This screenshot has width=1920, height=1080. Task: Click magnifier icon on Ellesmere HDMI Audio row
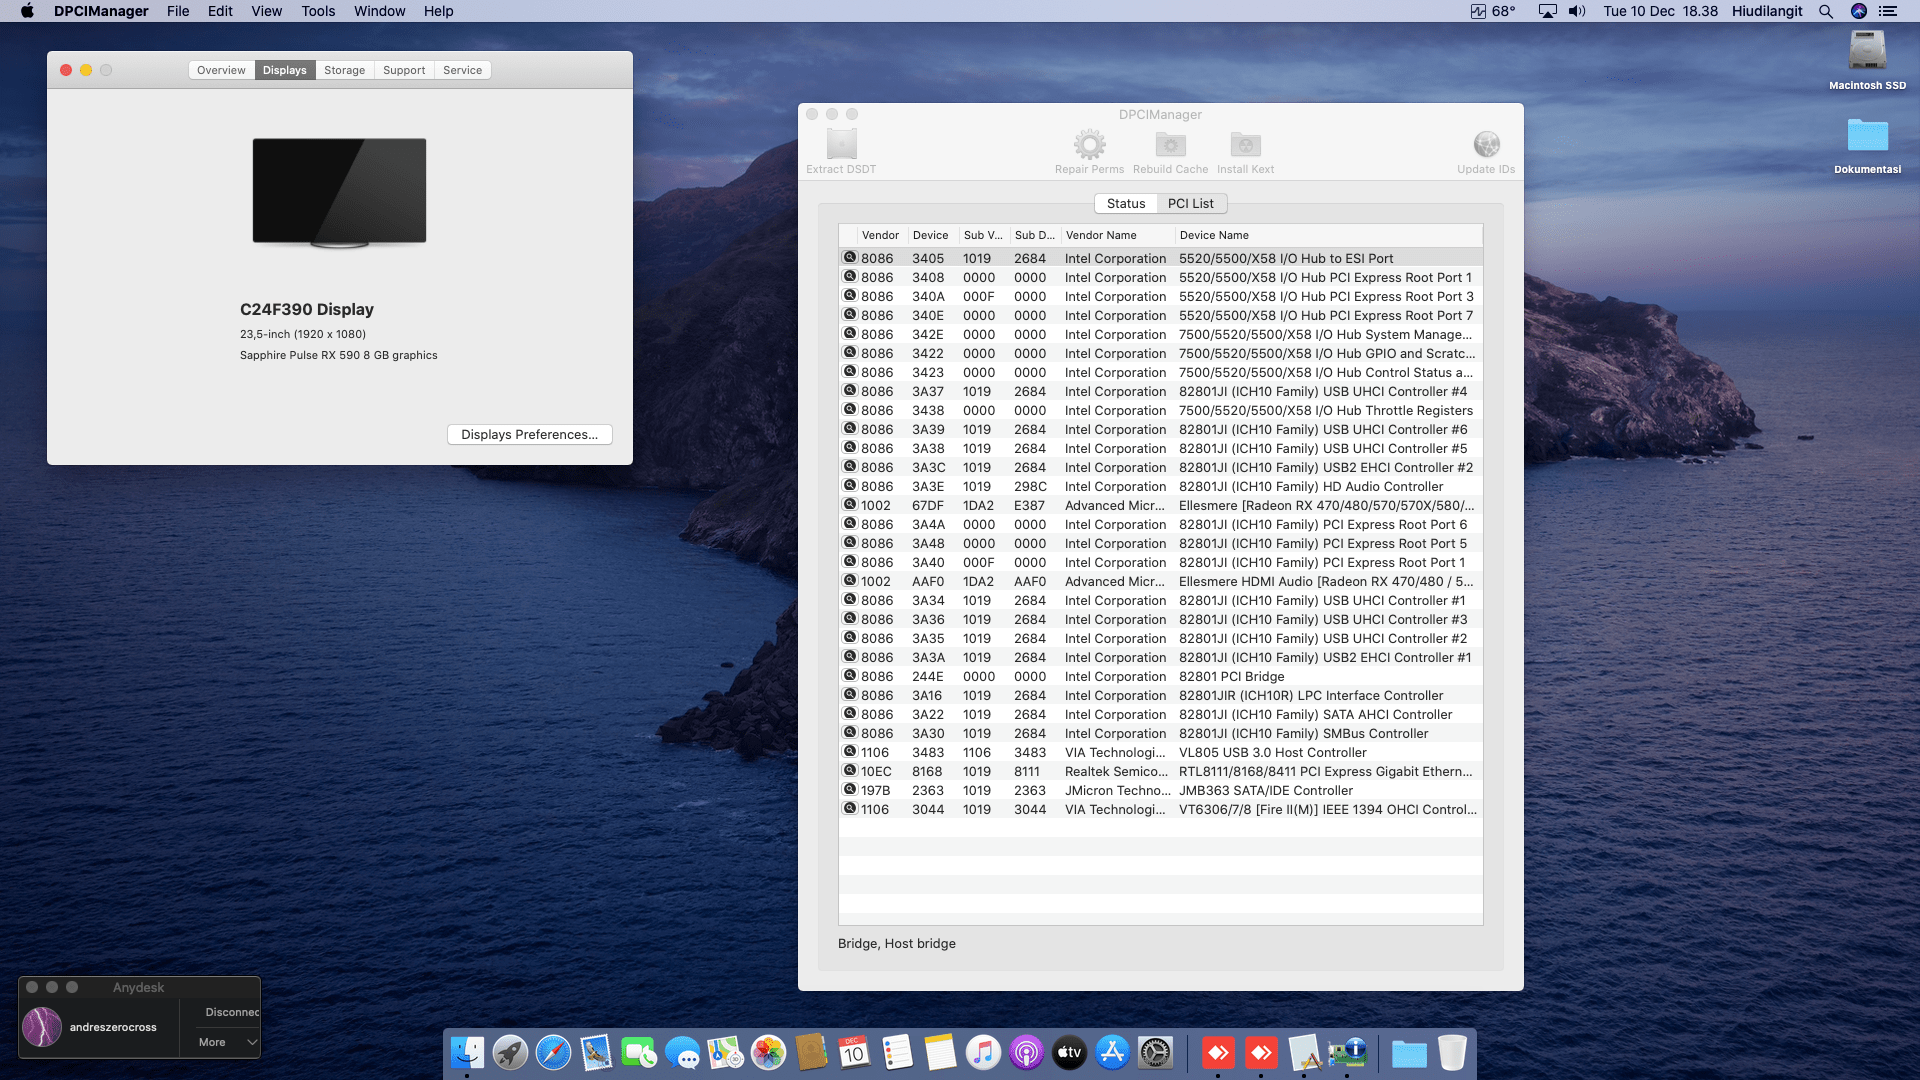[x=850, y=581]
